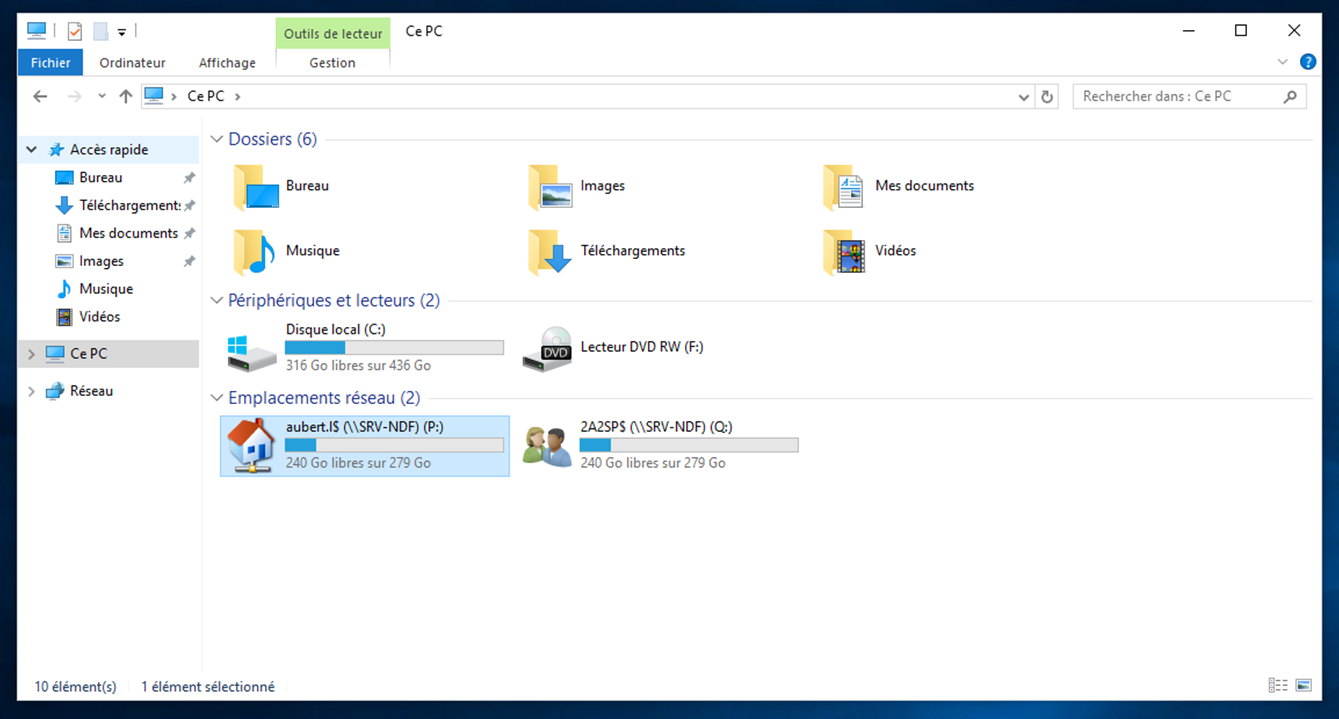Click the refresh button beside address bar
This screenshot has width=1339, height=719.
(x=1047, y=97)
